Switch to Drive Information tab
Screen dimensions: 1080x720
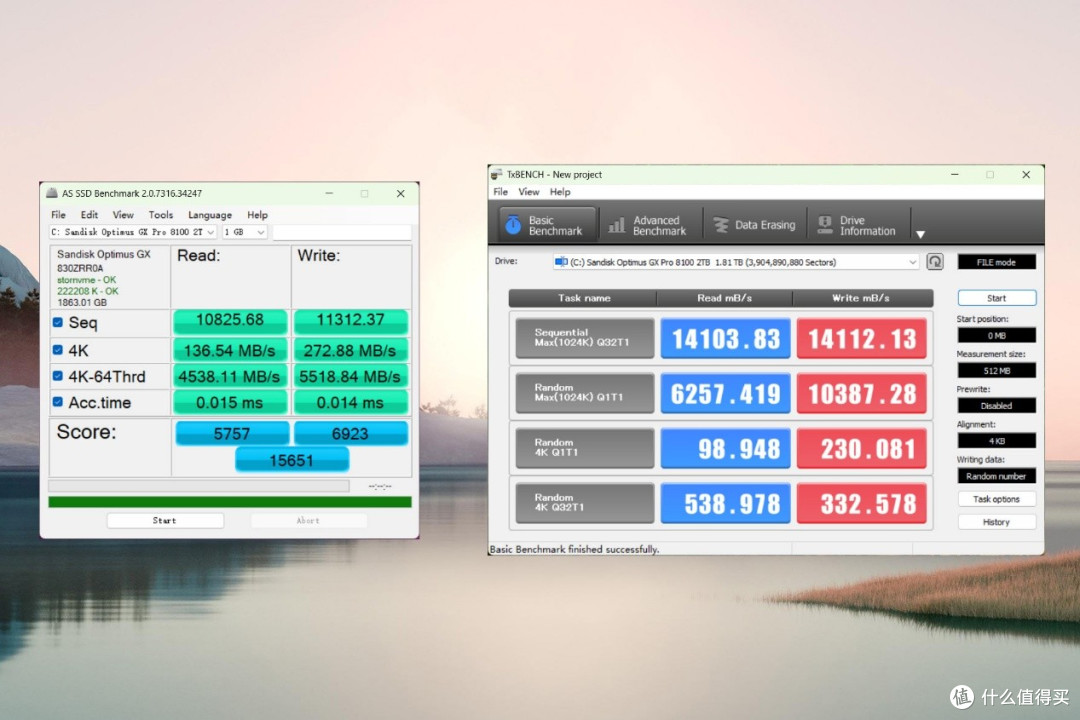tap(858, 225)
